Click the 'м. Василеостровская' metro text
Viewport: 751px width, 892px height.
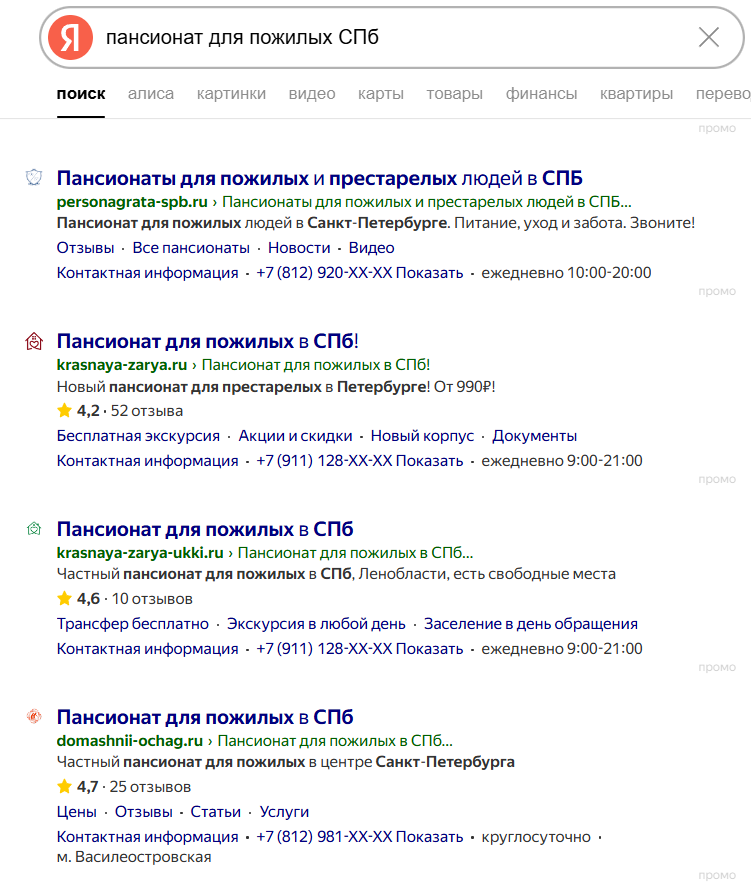point(134,857)
